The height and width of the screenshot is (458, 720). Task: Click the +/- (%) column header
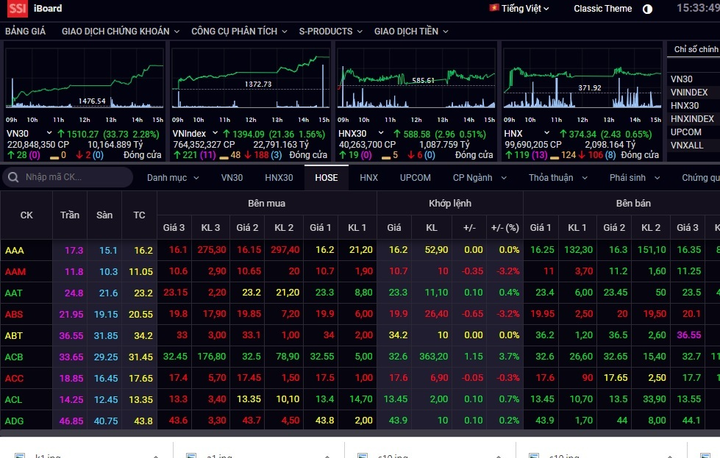click(x=505, y=228)
